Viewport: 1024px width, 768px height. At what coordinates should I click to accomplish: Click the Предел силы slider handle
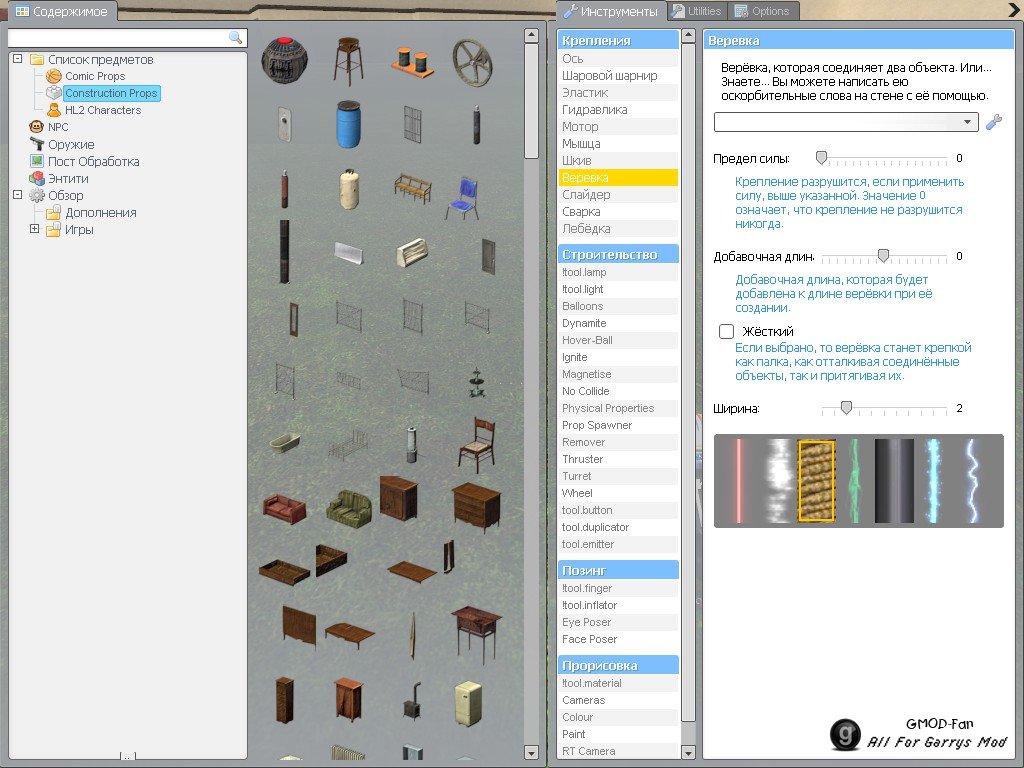pyautogui.click(x=822, y=157)
